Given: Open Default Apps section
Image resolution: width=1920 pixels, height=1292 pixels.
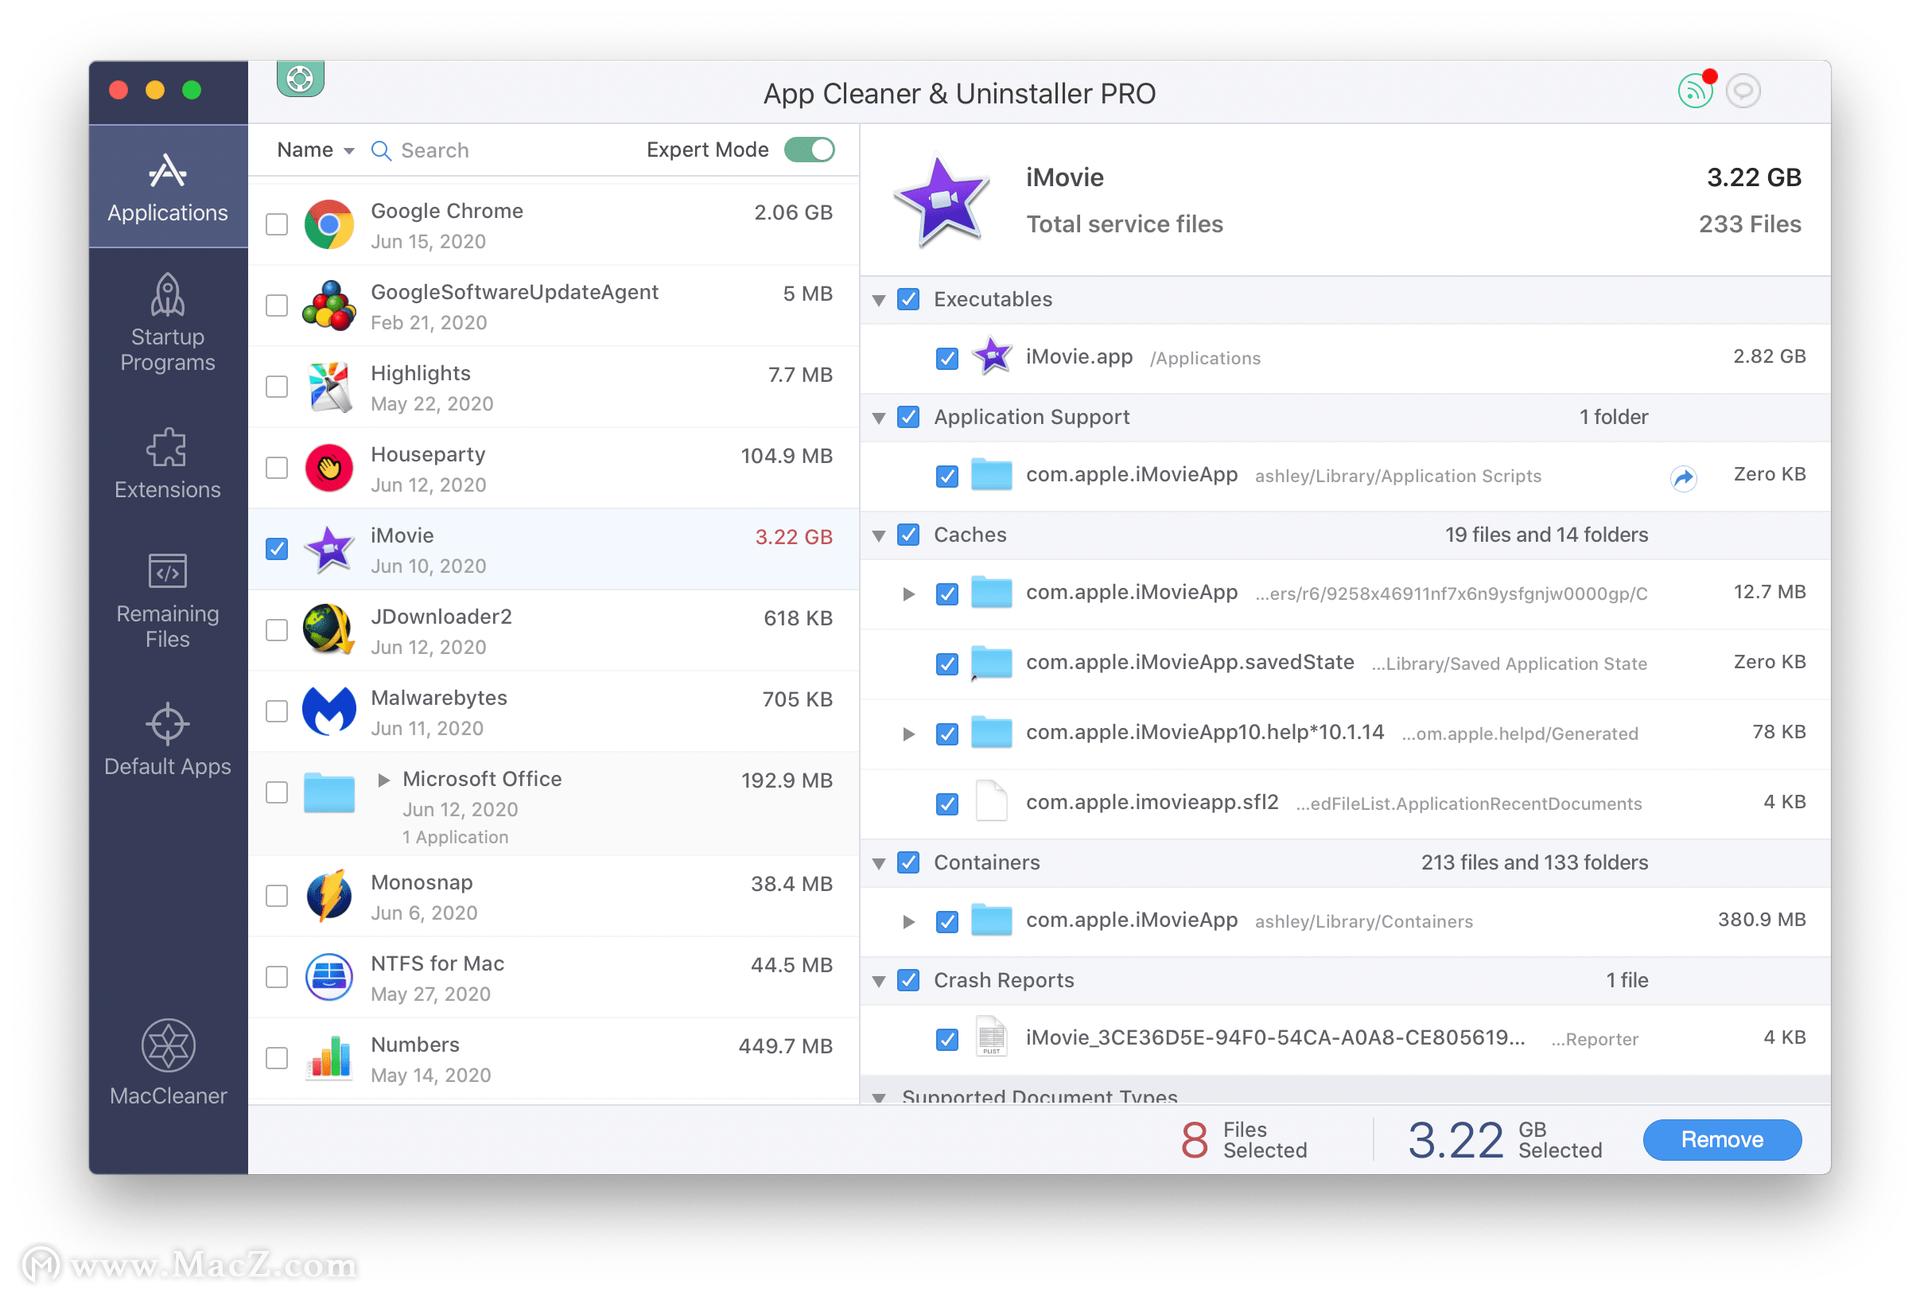Looking at the screenshot, I should (167, 740).
